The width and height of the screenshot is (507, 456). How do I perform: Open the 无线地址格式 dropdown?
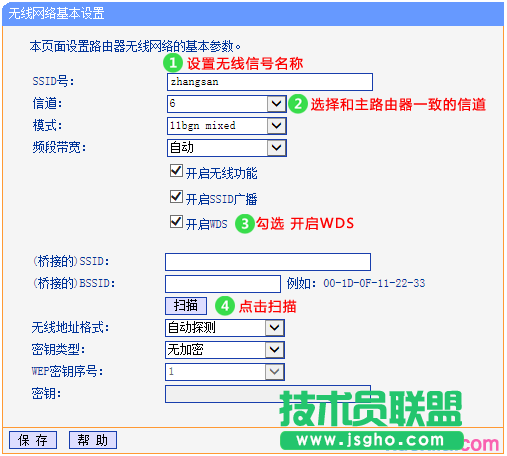point(225,328)
